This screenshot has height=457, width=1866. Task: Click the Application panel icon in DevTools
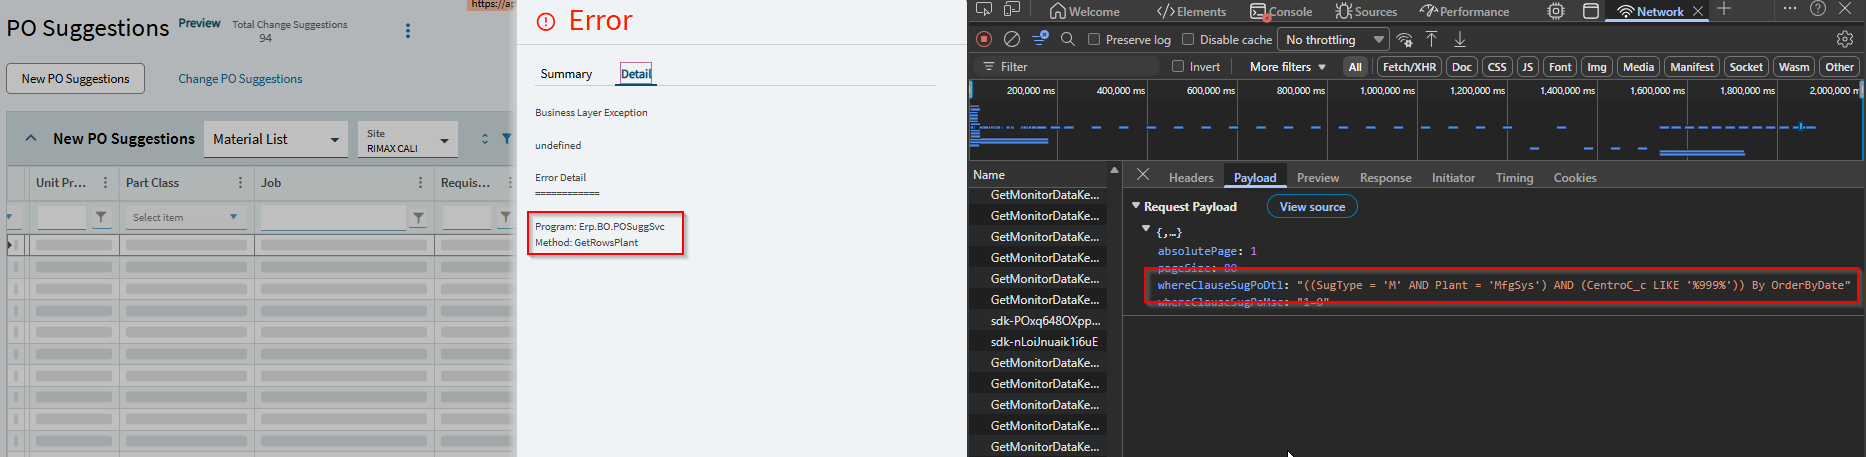coord(1591,11)
